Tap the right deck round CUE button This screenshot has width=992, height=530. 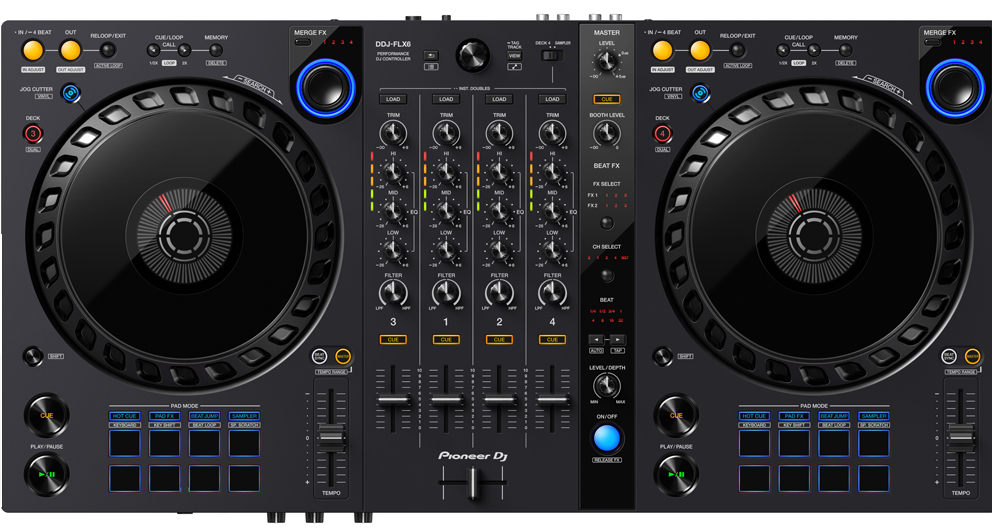(676, 416)
